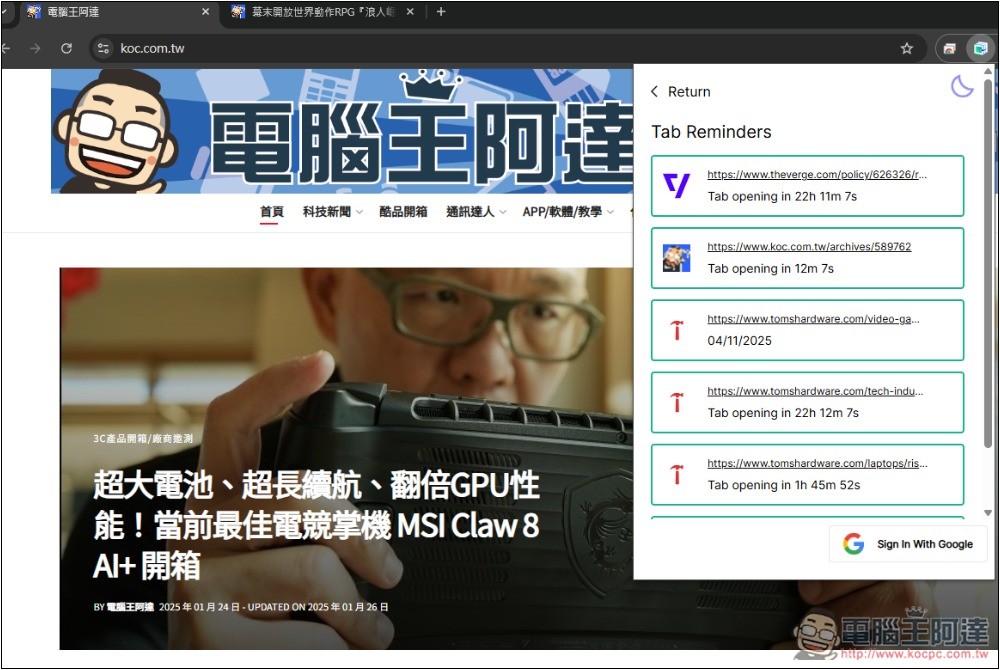This screenshot has height=670, width=1000.
Task: Open the tomshardware.com tech-industry reminder link
Action: tap(815, 391)
